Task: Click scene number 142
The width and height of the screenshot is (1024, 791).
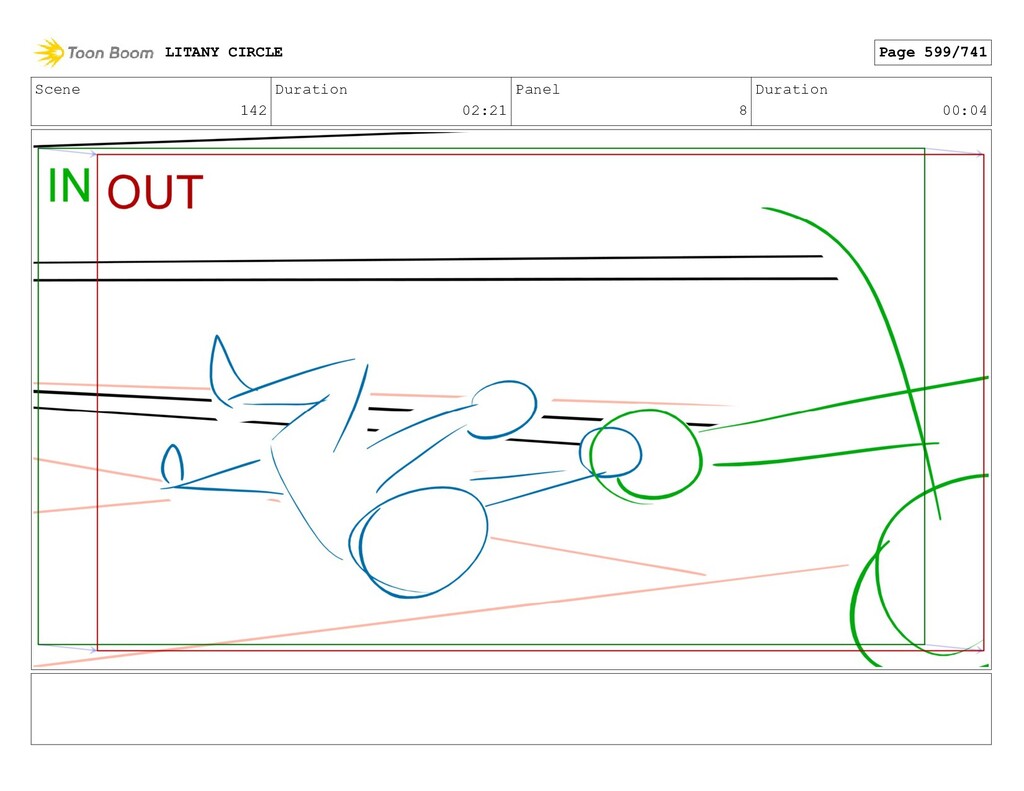Action: coord(253,110)
